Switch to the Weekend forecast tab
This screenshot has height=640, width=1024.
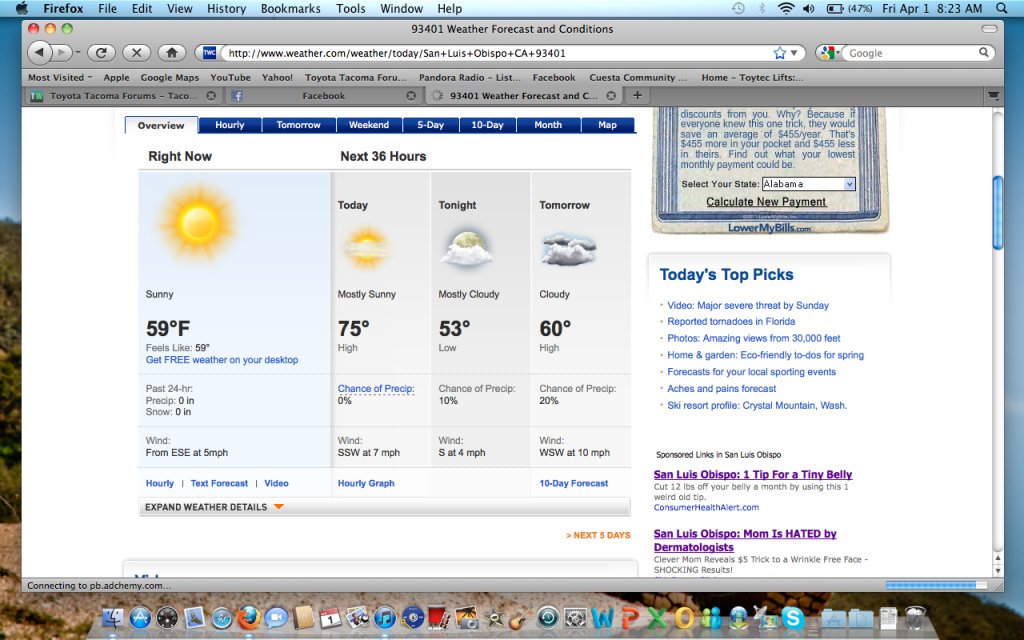point(369,125)
